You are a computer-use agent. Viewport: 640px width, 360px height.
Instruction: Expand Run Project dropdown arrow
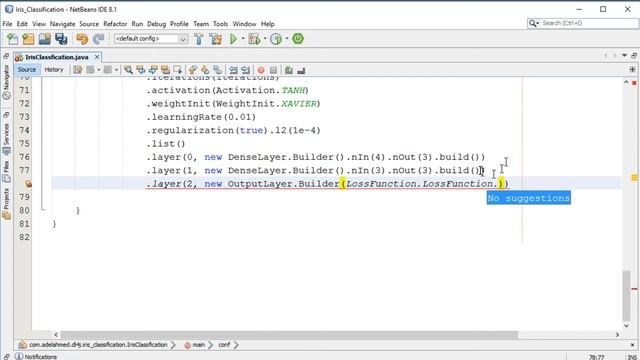coord(243,39)
